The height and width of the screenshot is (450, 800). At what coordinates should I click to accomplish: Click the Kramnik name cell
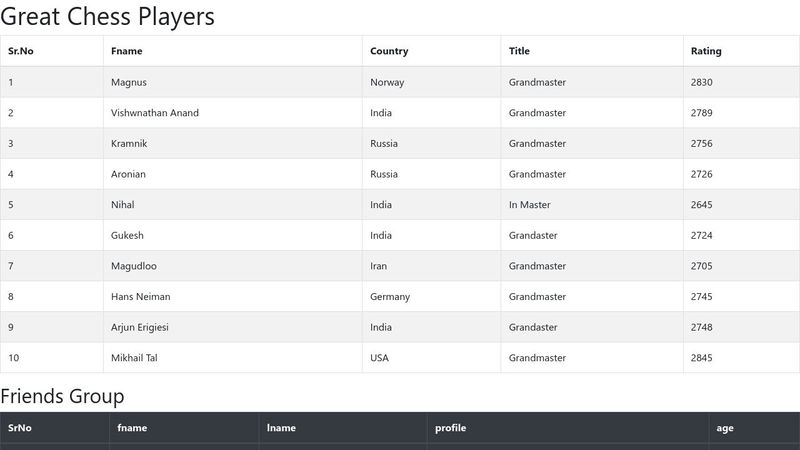[x=129, y=144]
